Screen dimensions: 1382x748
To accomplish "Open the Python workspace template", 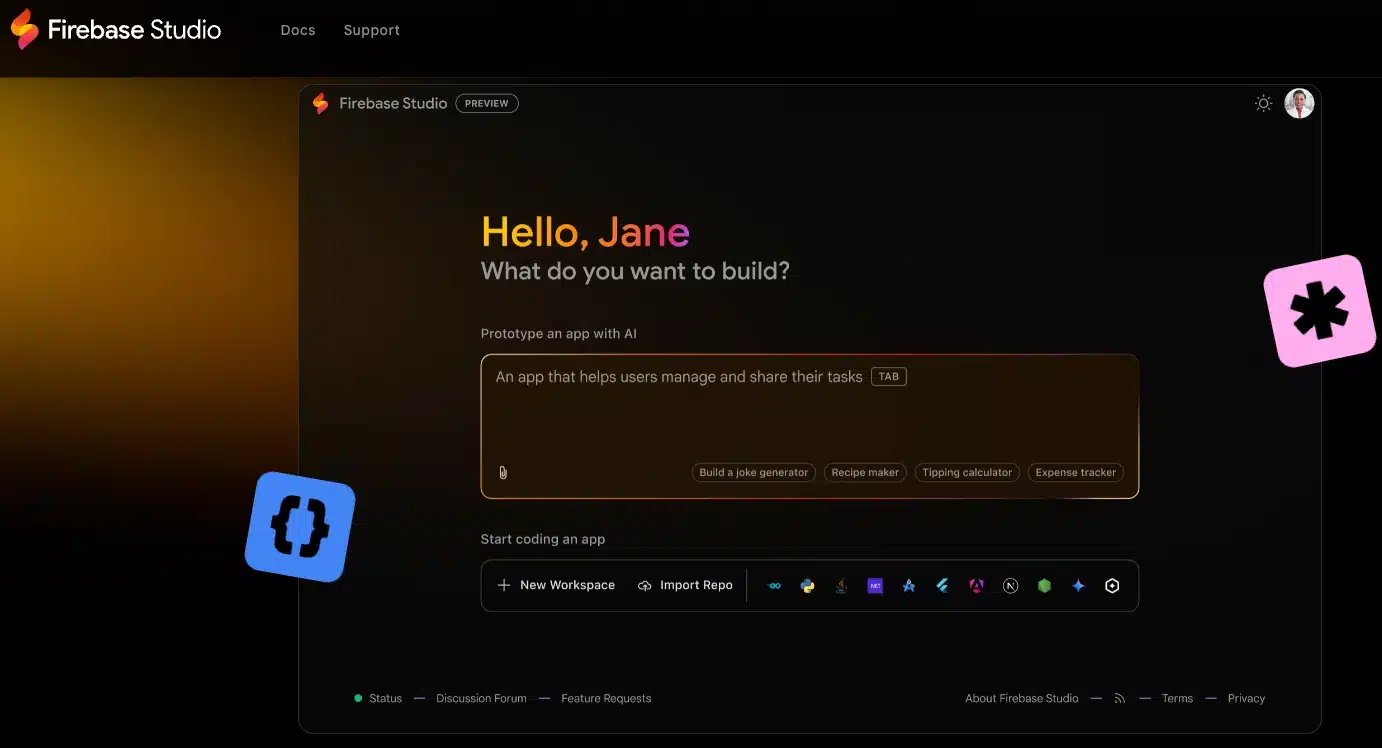I will point(807,585).
